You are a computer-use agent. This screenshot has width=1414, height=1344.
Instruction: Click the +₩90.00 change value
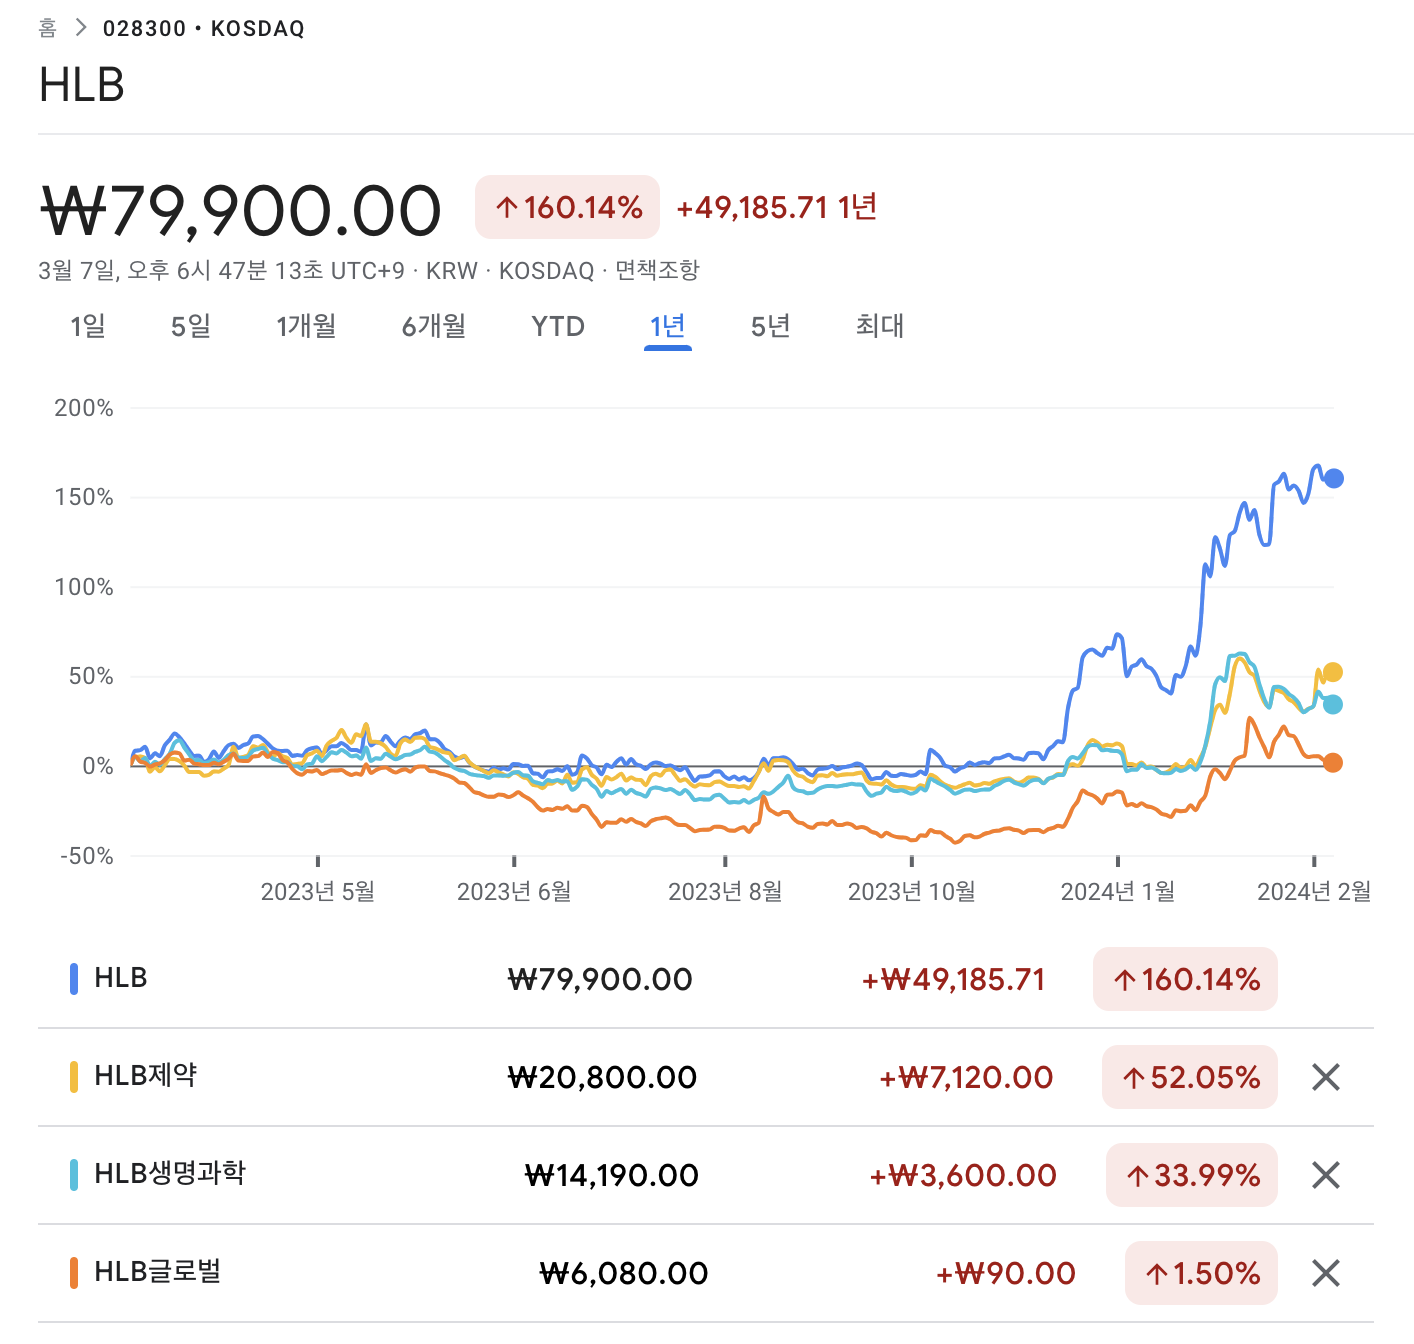[x=1006, y=1273]
